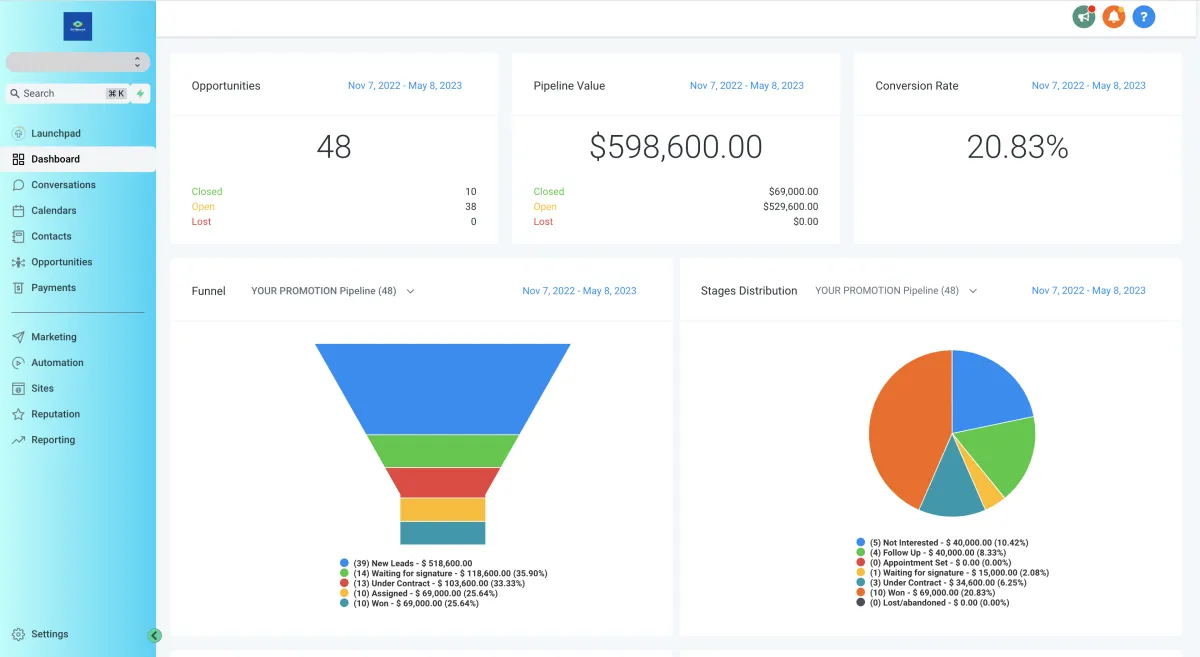Open Launchpad from sidebar menu

pyautogui.click(x=56, y=133)
